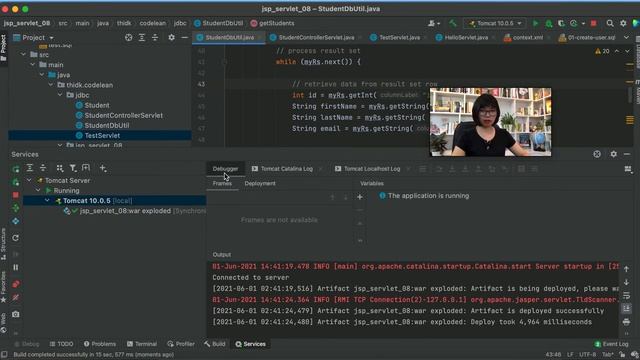Open the TODO tool window
Screen dimensions: 640x360
tap(61, 344)
